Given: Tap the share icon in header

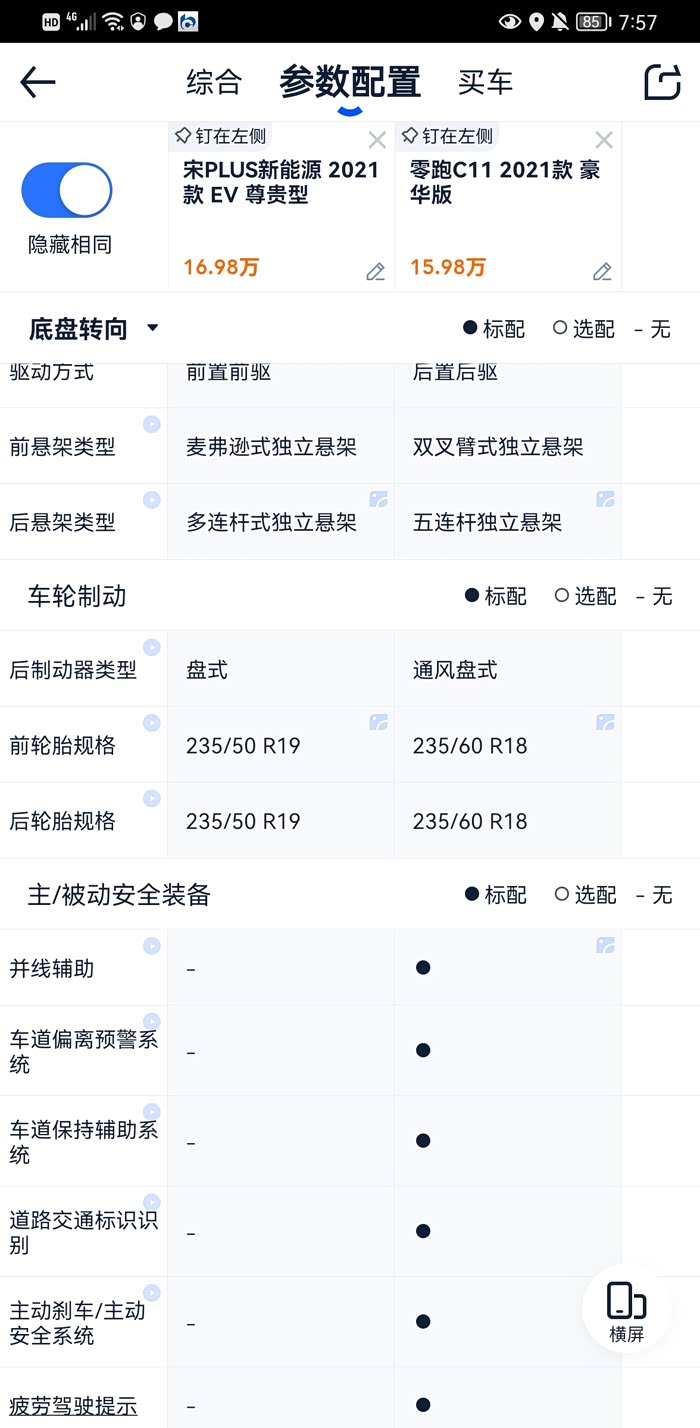Looking at the screenshot, I should (x=662, y=82).
